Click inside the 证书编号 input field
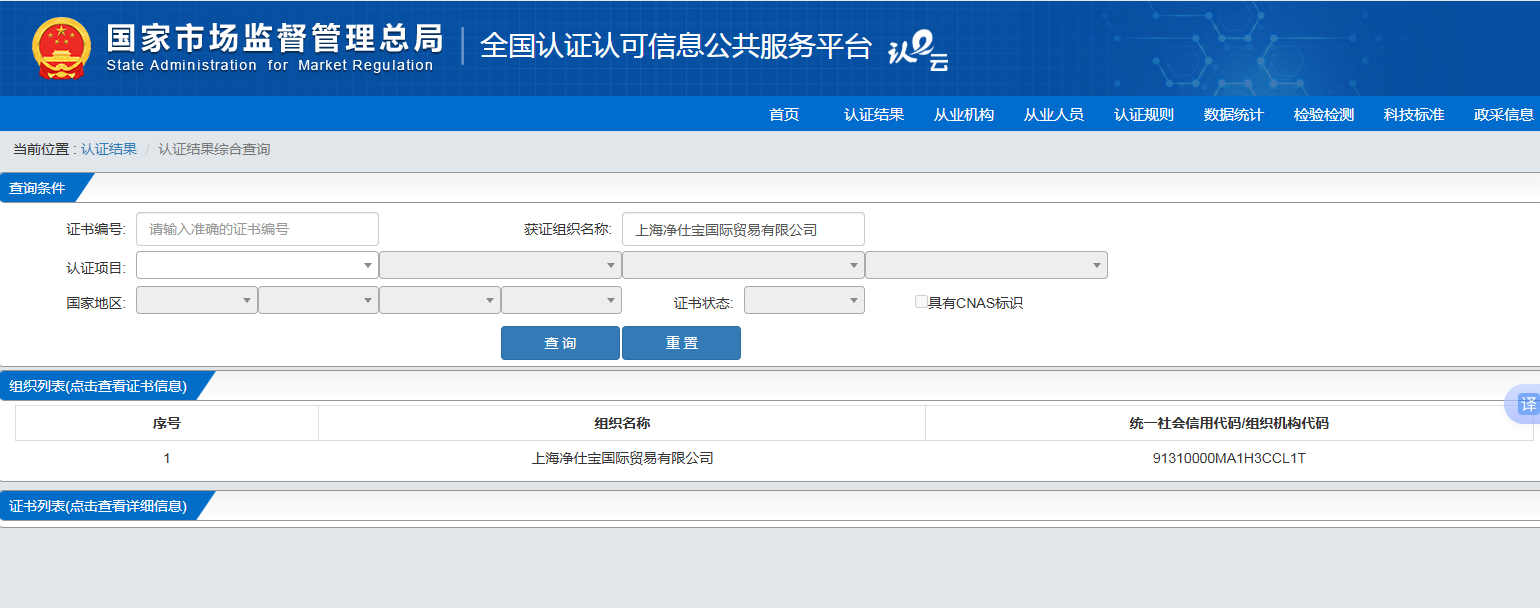 pos(257,229)
